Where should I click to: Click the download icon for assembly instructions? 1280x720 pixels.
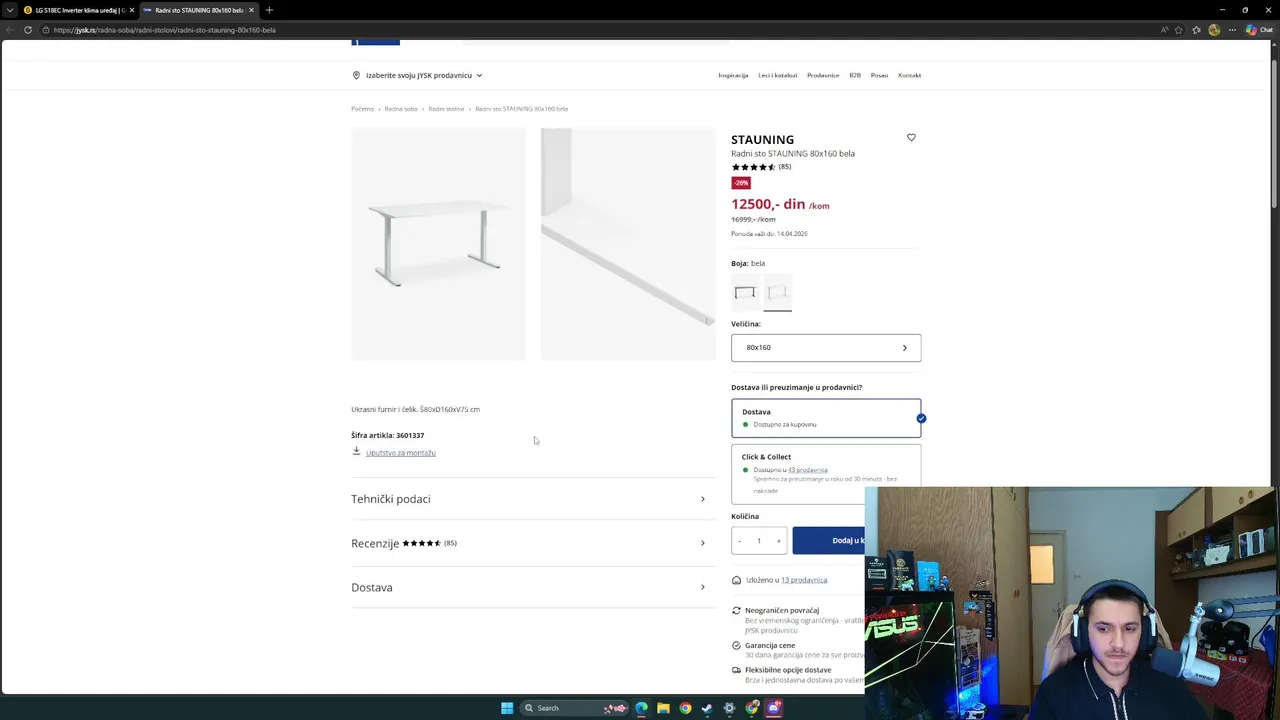click(356, 451)
